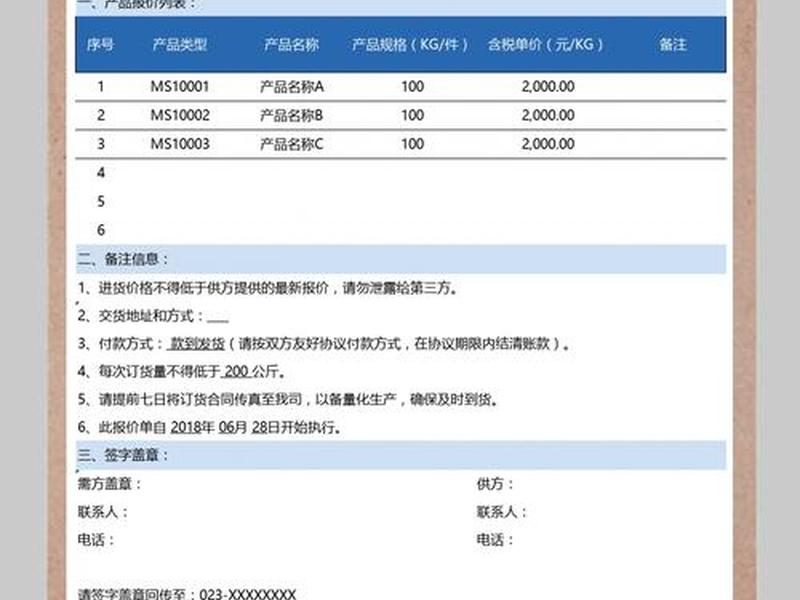Click the 供方 label

495,484
